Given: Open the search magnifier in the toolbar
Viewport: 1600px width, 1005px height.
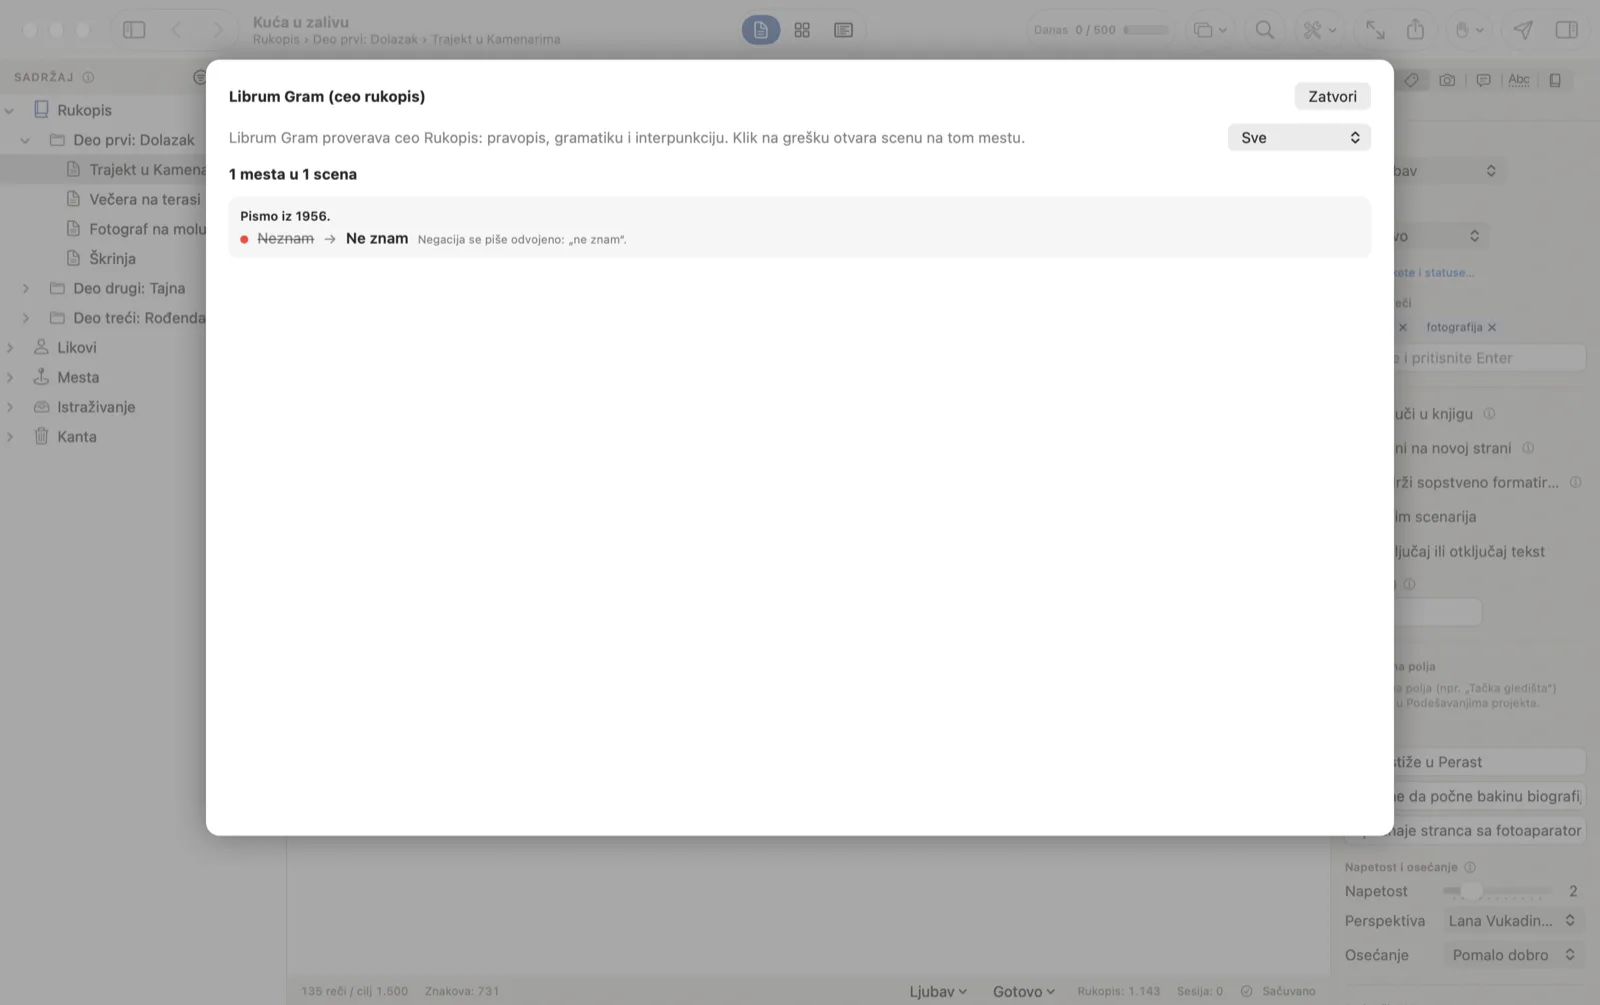Looking at the screenshot, I should pyautogui.click(x=1265, y=30).
